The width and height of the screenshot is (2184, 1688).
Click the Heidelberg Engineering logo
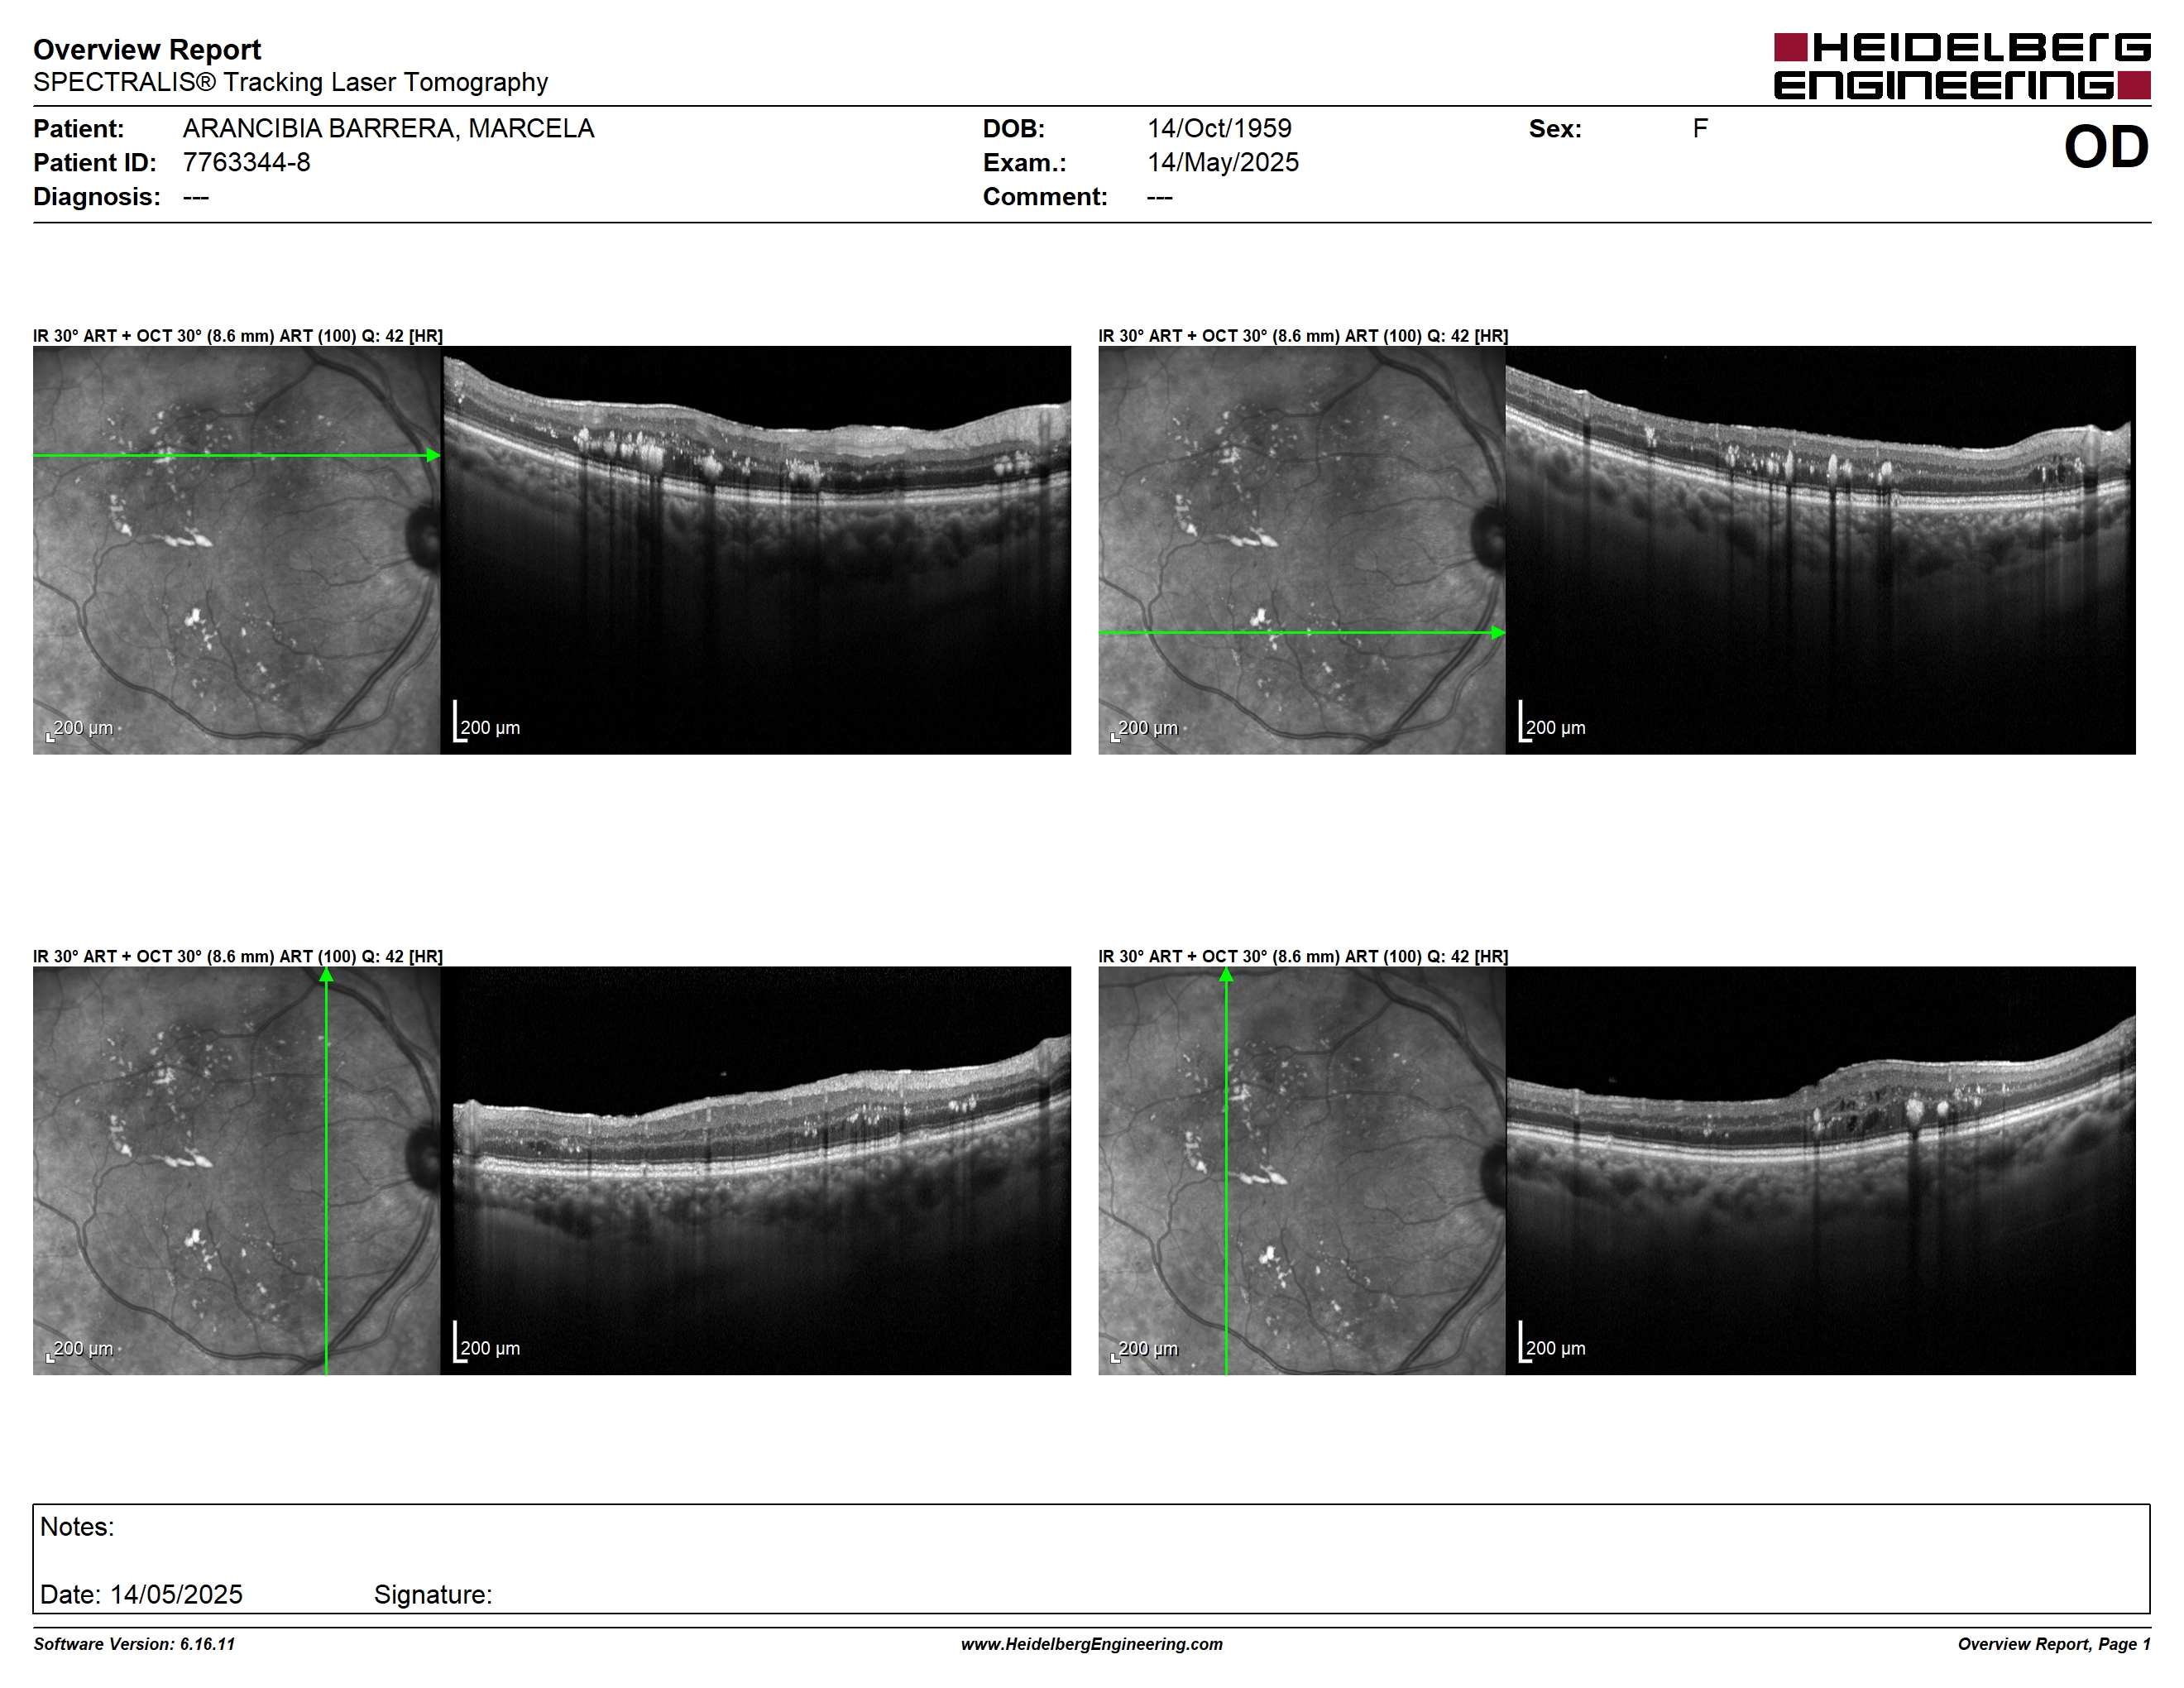coord(1962,66)
